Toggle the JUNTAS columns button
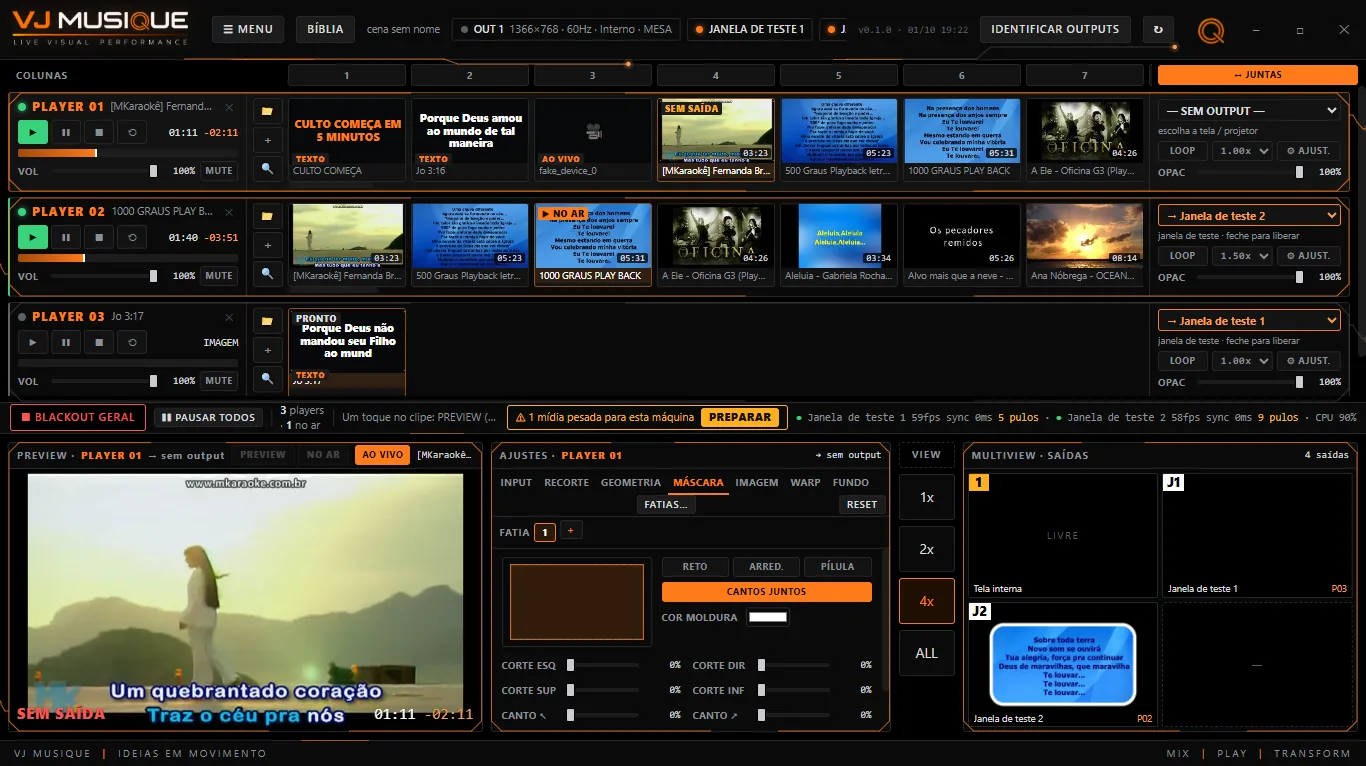 coord(1257,75)
